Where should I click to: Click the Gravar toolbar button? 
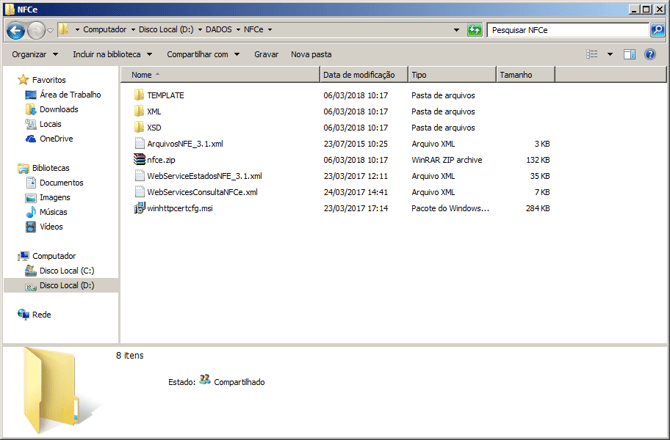pos(266,54)
